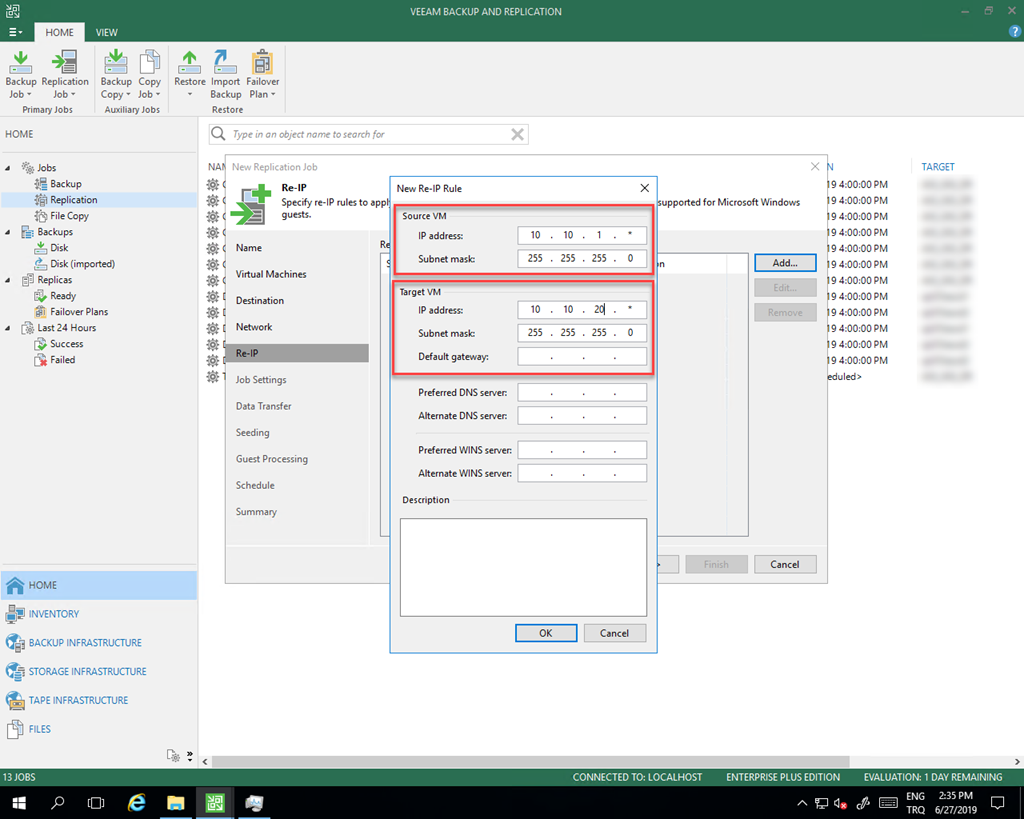The height and width of the screenshot is (819, 1024).
Task: Click the Description text box
Action: click(x=523, y=568)
